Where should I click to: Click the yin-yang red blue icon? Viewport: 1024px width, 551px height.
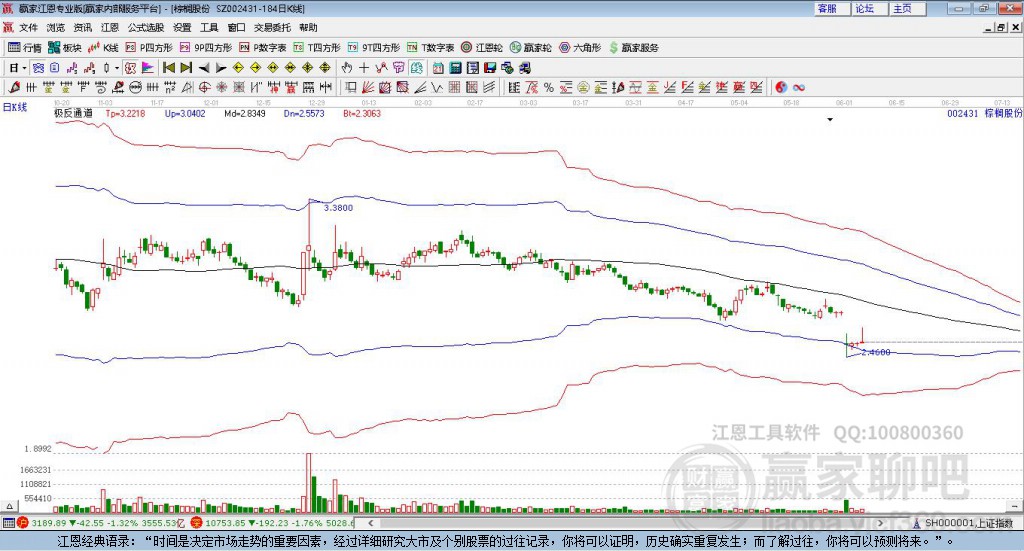pos(781,87)
